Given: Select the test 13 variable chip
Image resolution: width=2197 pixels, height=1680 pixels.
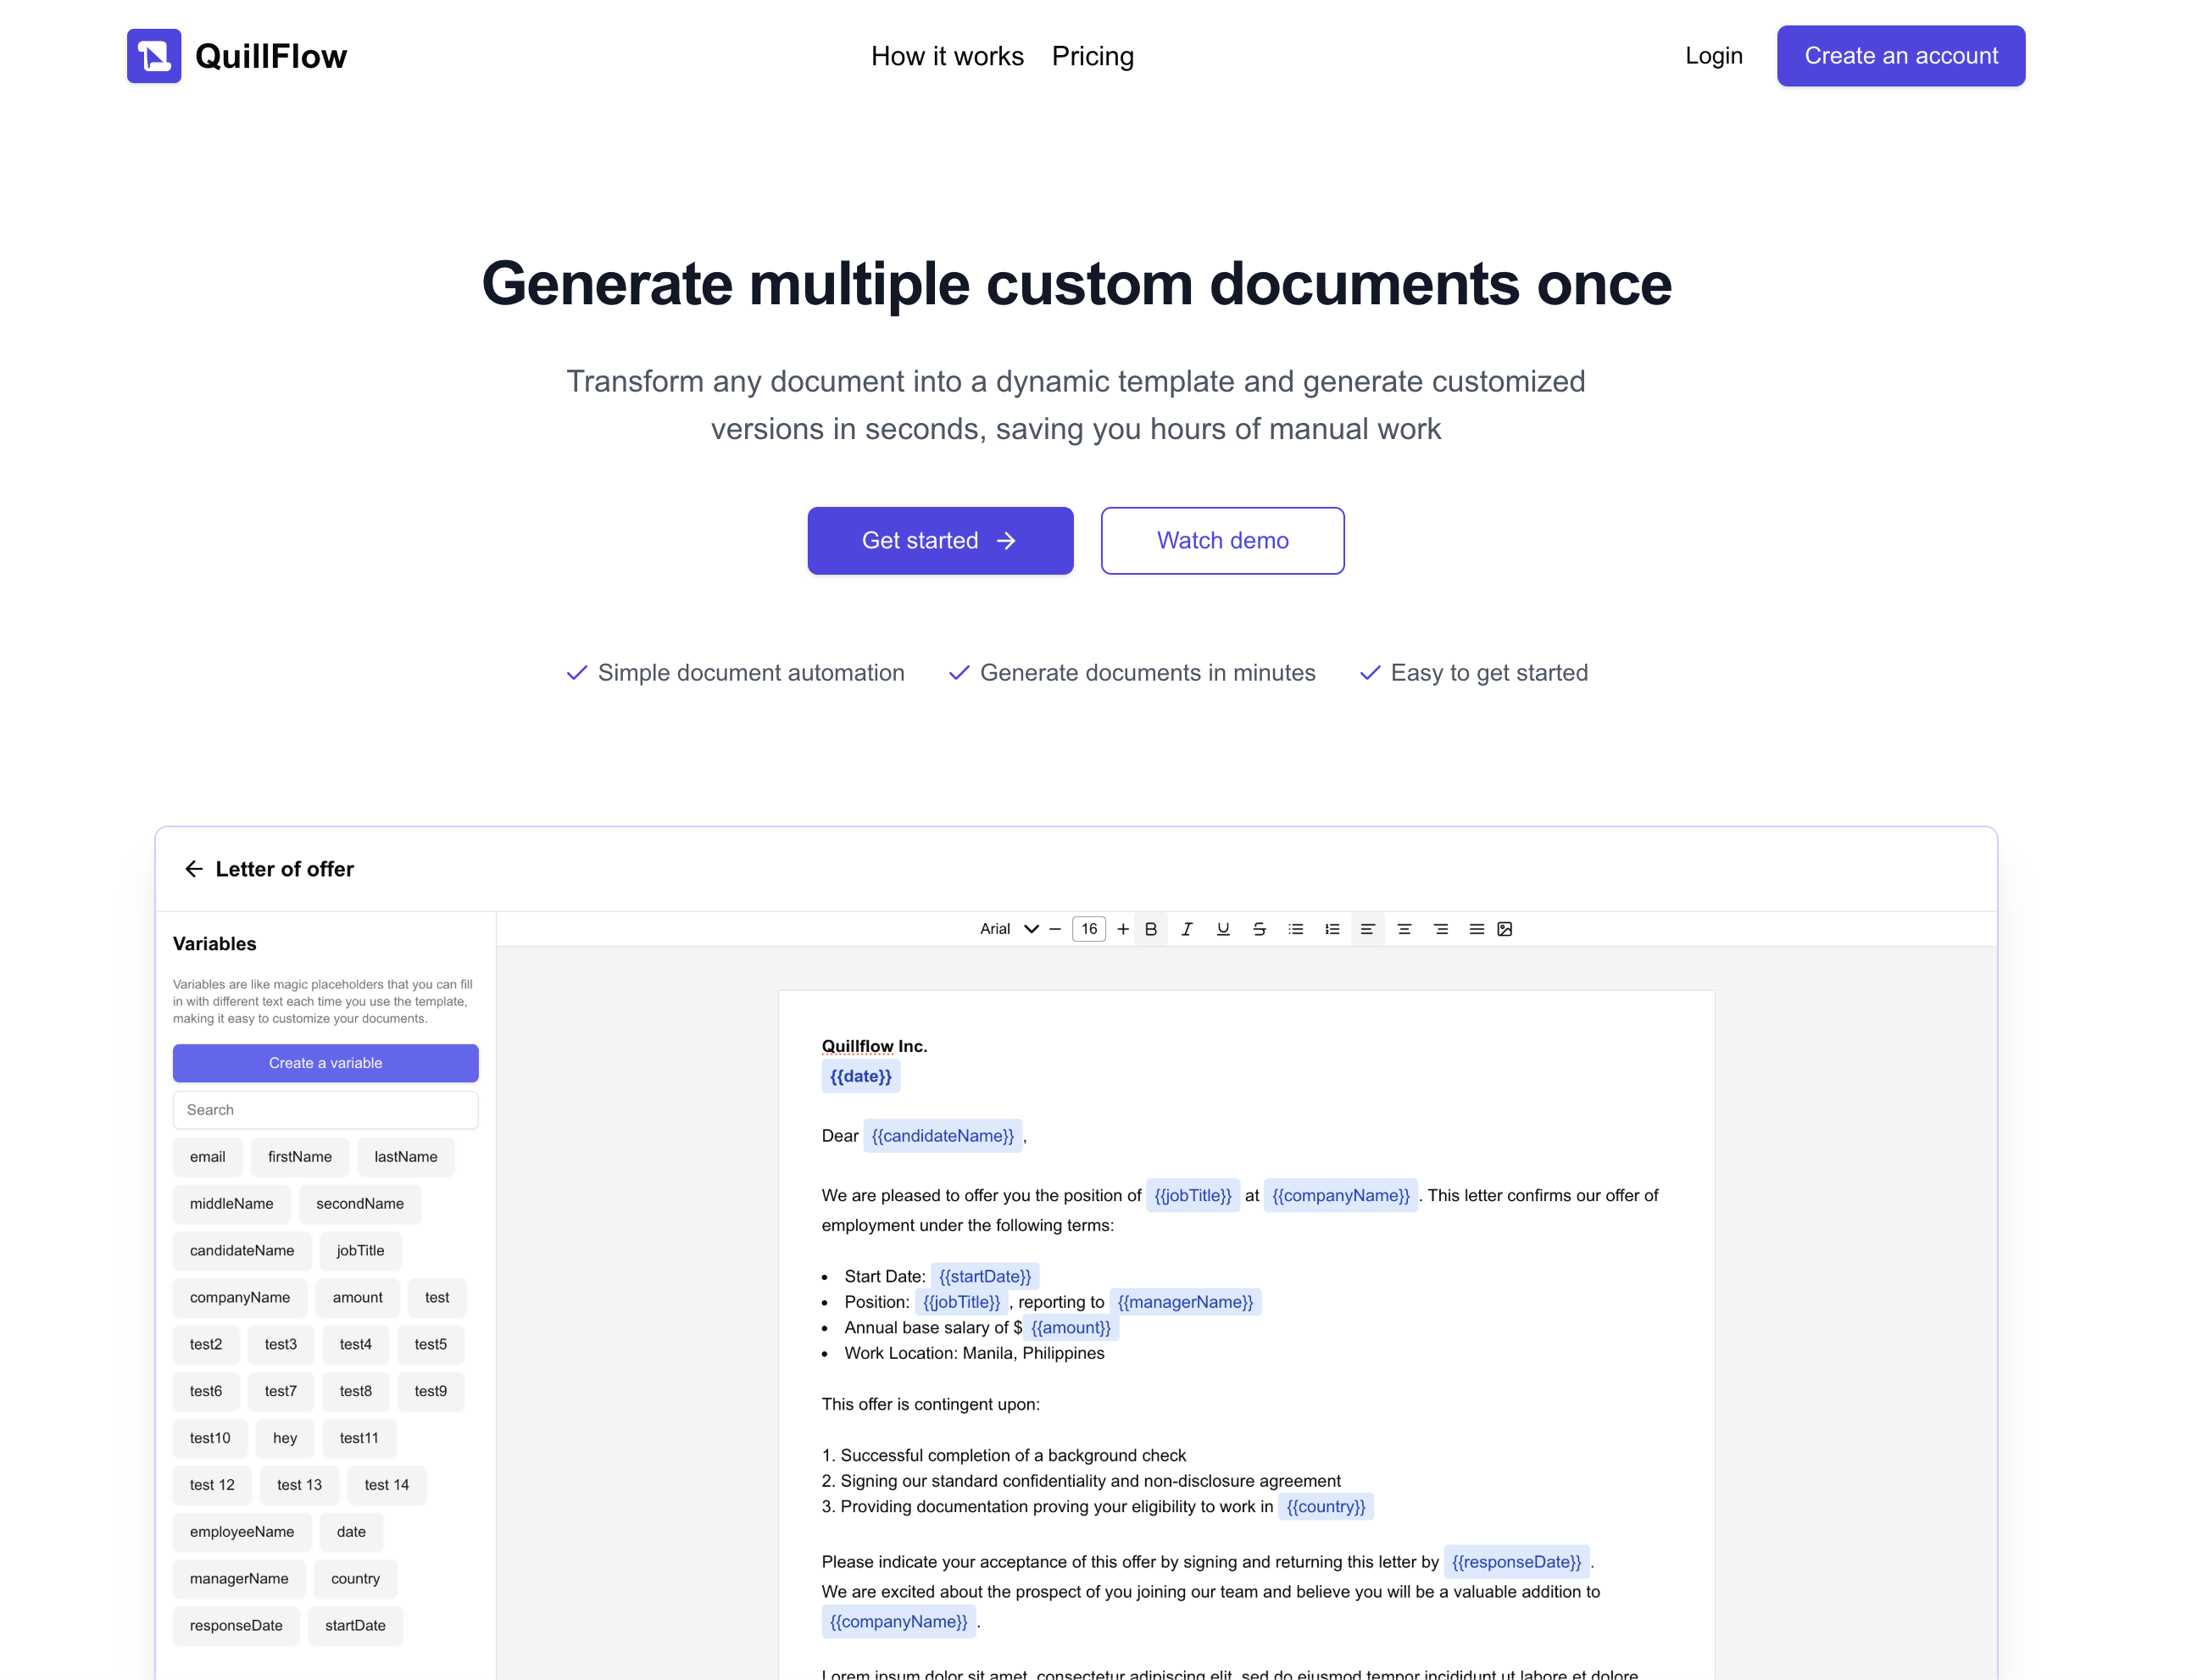Looking at the screenshot, I should pyautogui.click(x=300, y=1485).
